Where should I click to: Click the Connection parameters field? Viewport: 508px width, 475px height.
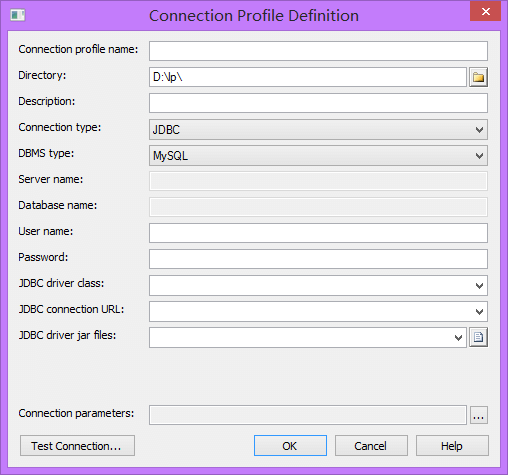pos(308,415)
